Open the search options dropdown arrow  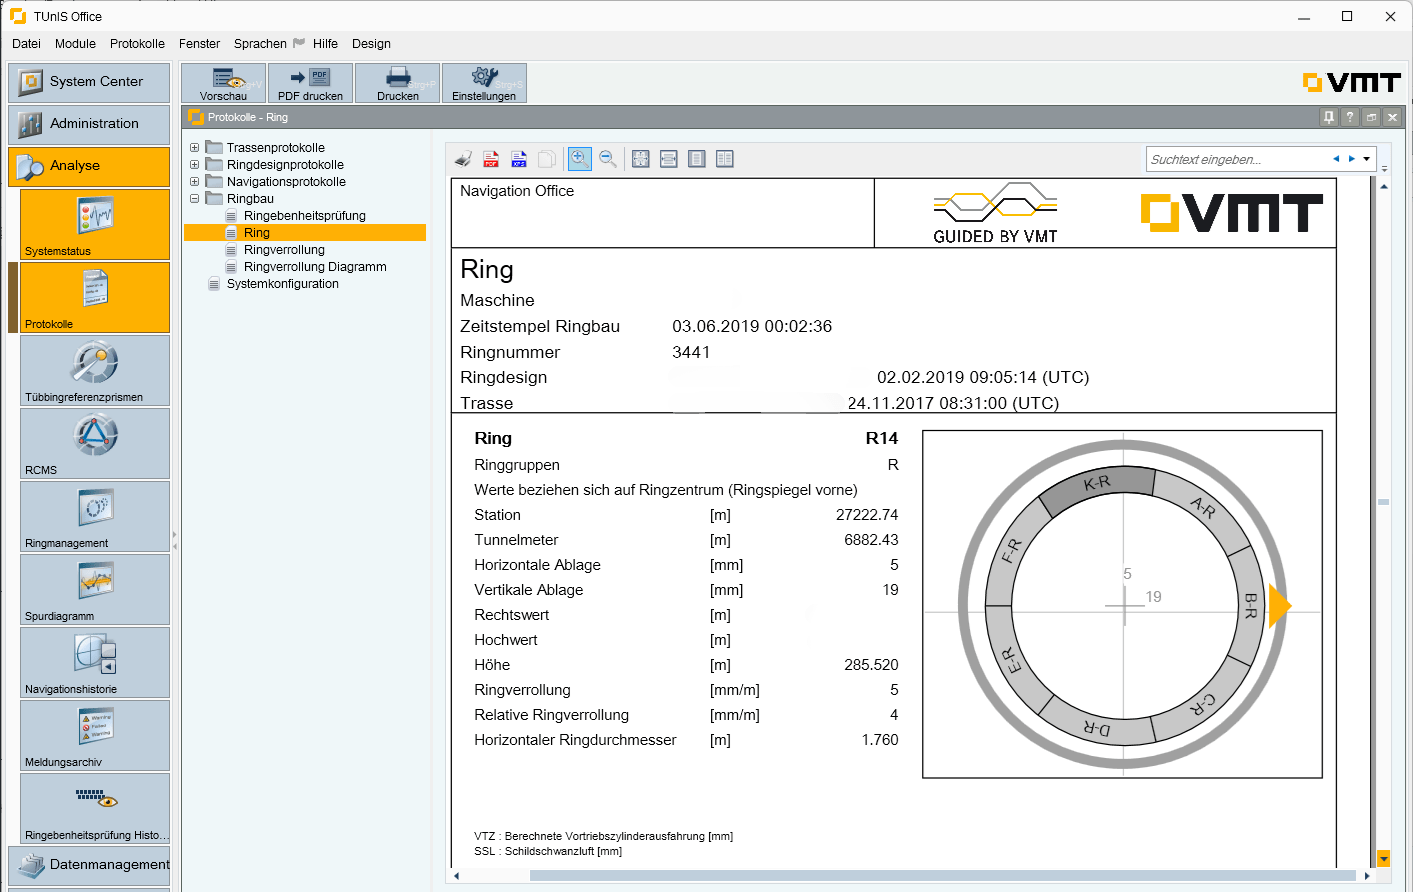pyautogui.click(x=1366, y=159)
